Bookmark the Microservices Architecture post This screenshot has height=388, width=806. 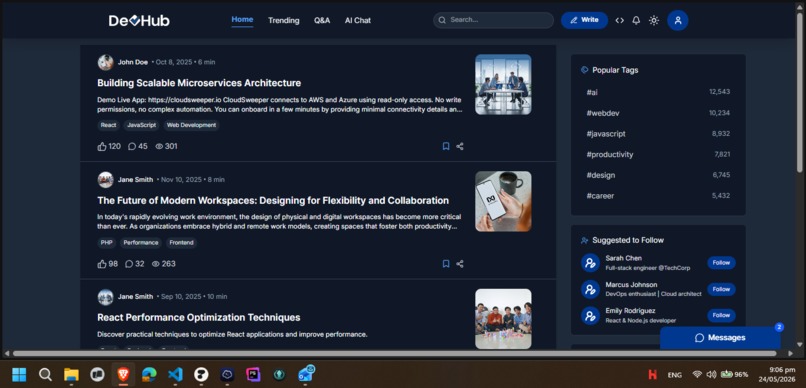446,146
